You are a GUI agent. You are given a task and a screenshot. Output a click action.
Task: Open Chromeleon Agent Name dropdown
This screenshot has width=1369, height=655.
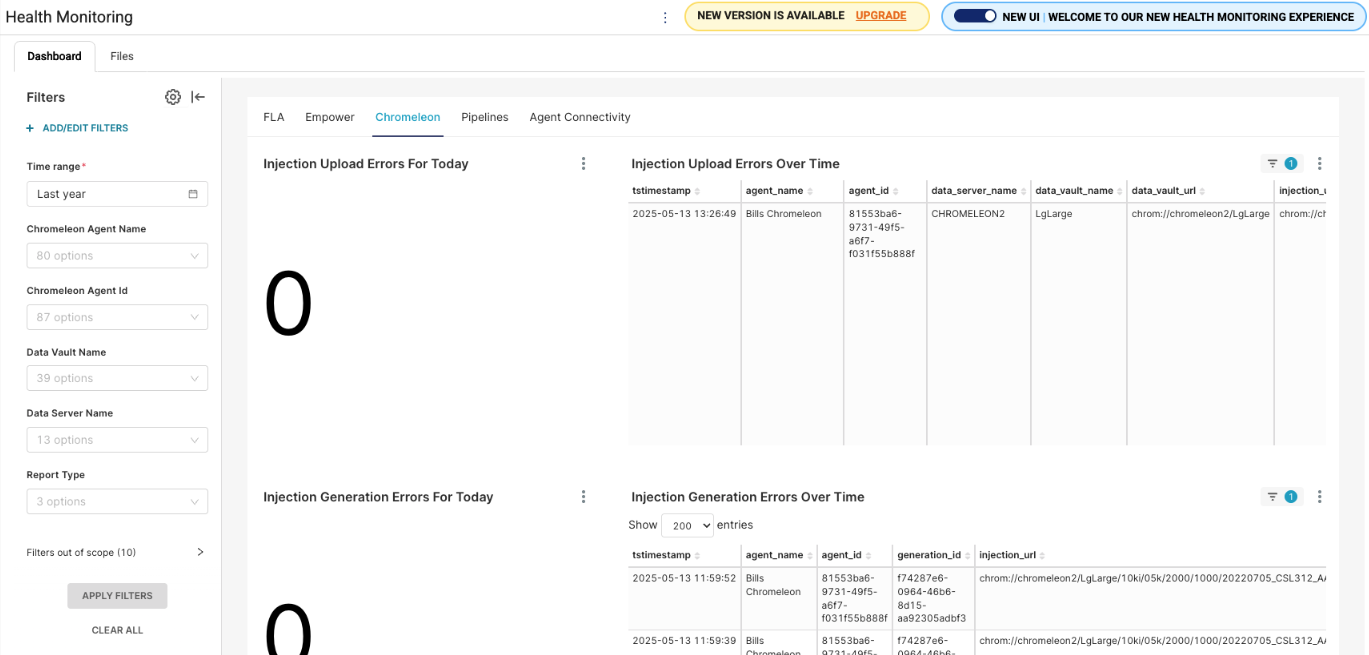click(117, 256)
